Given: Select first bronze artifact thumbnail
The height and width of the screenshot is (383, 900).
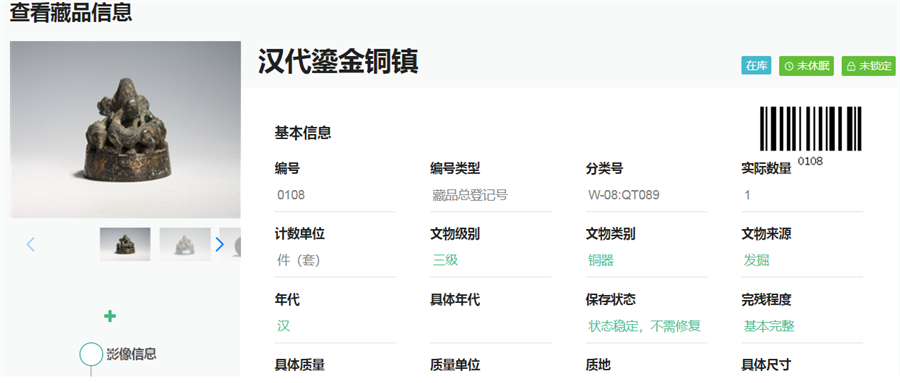Looking at the screenshot, I should [125, 244].
